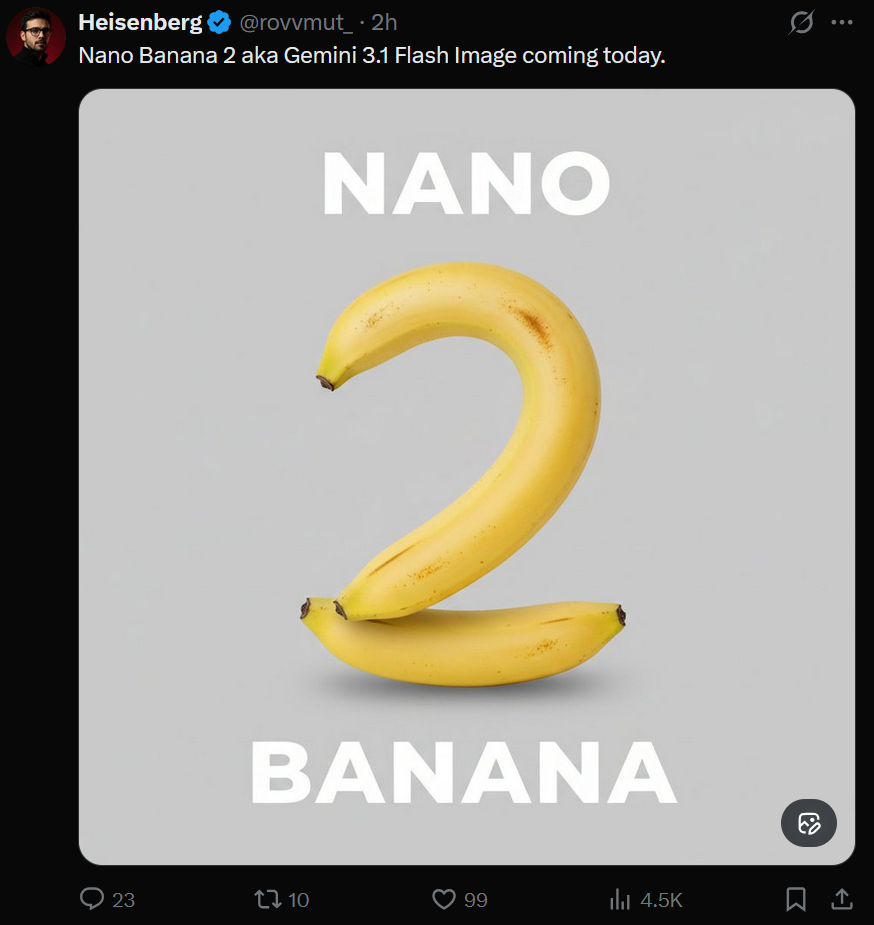Click the like count 99

click(476, 900)
